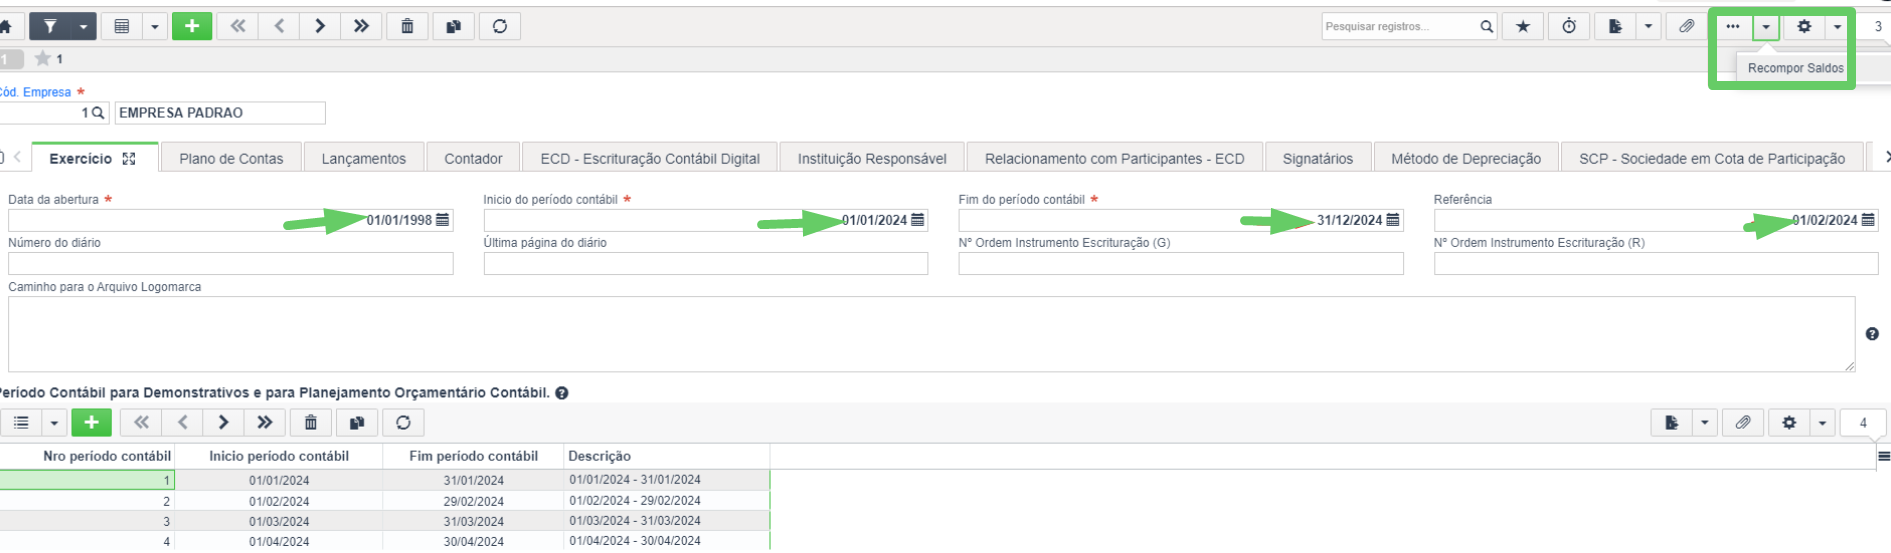Screen dimensions: 1891x553
Task: Open the grid view mode dropdown arrow
Action: coord(155,27)
